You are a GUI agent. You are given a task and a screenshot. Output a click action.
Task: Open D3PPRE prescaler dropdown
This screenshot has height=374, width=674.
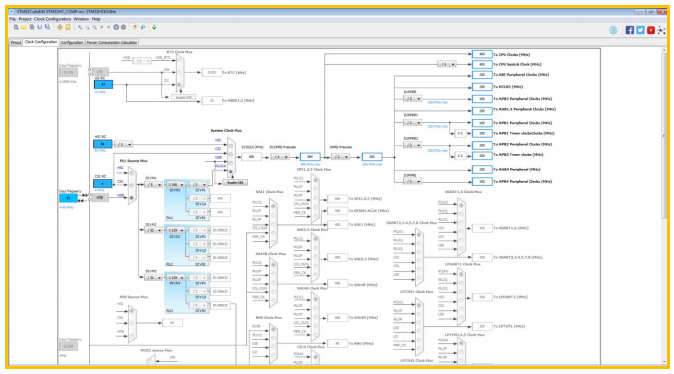click(412, 181)
